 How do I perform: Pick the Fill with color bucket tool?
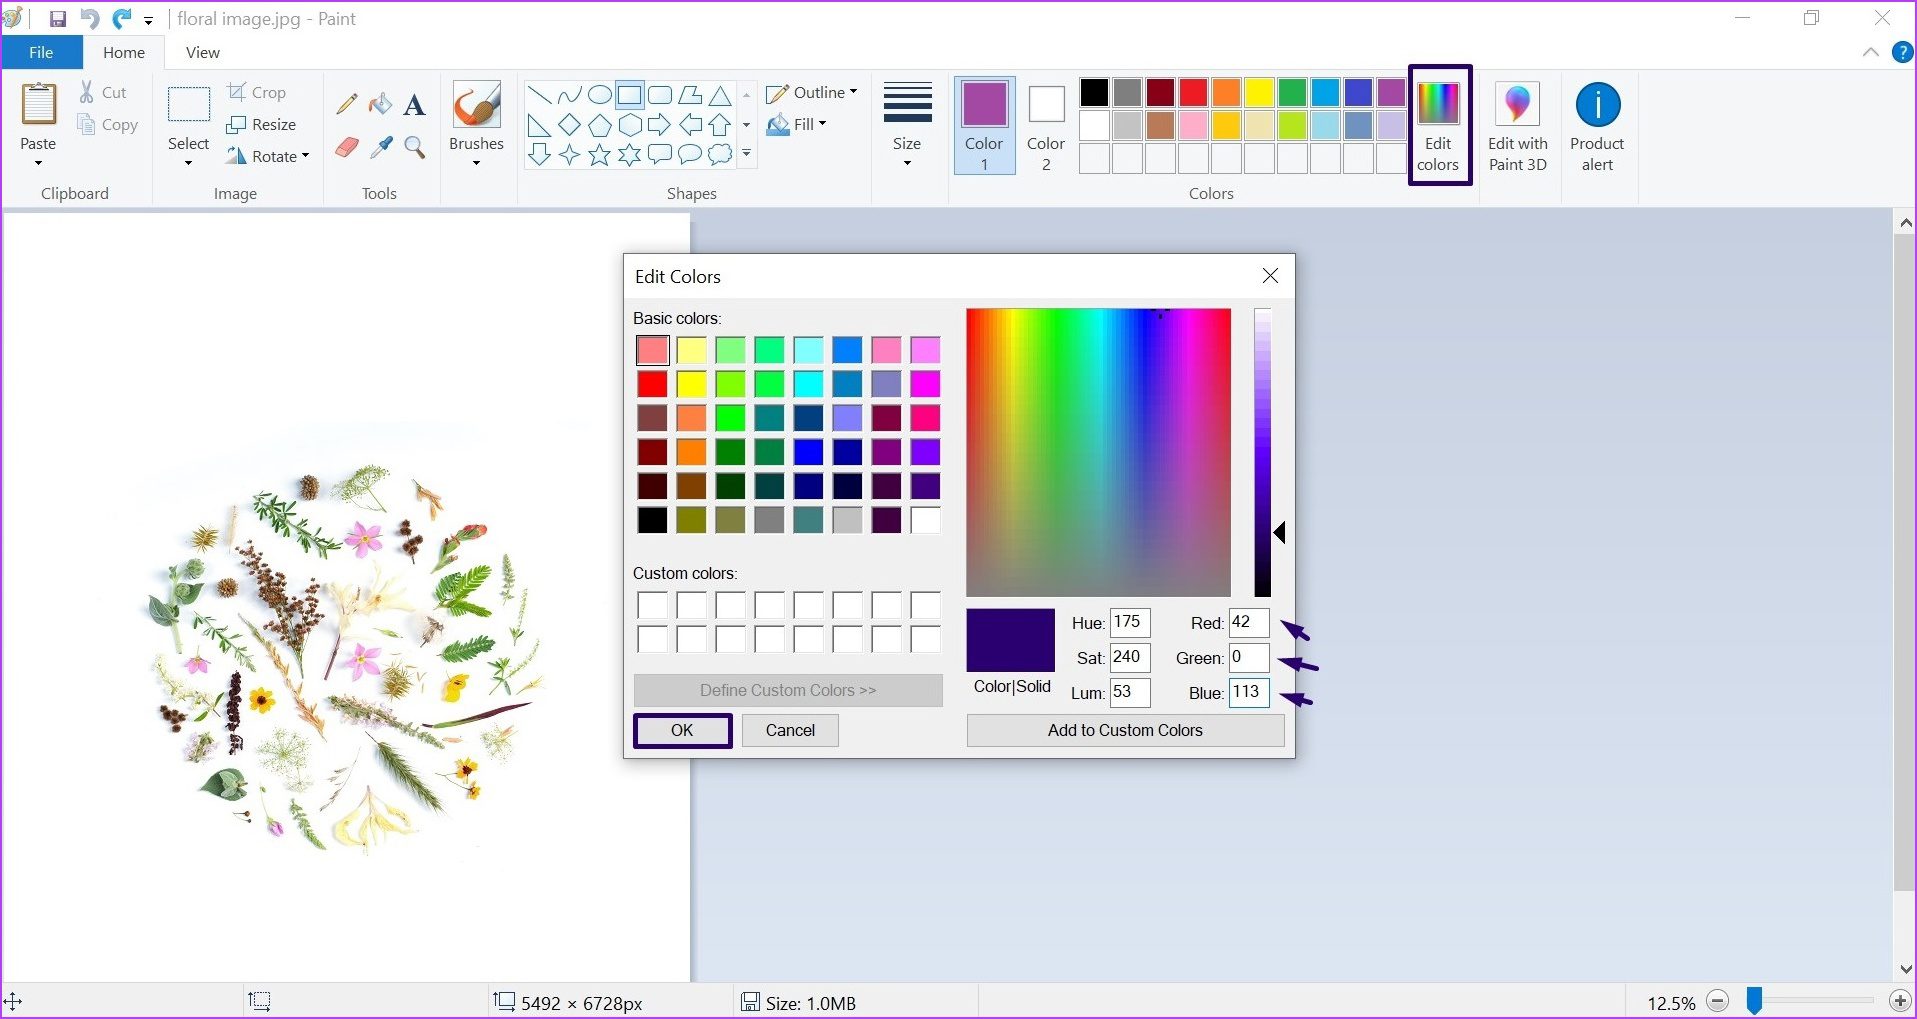(380, 103)
